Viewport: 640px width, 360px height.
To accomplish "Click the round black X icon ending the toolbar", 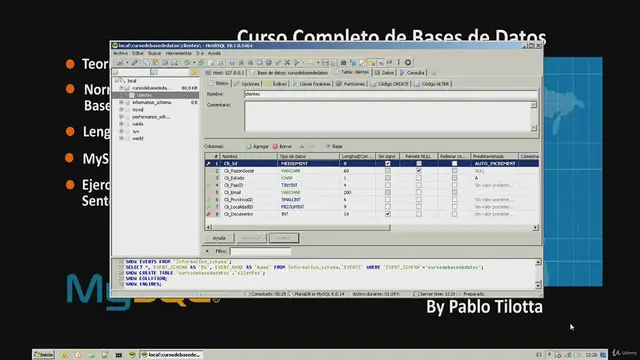I will 408,62.
